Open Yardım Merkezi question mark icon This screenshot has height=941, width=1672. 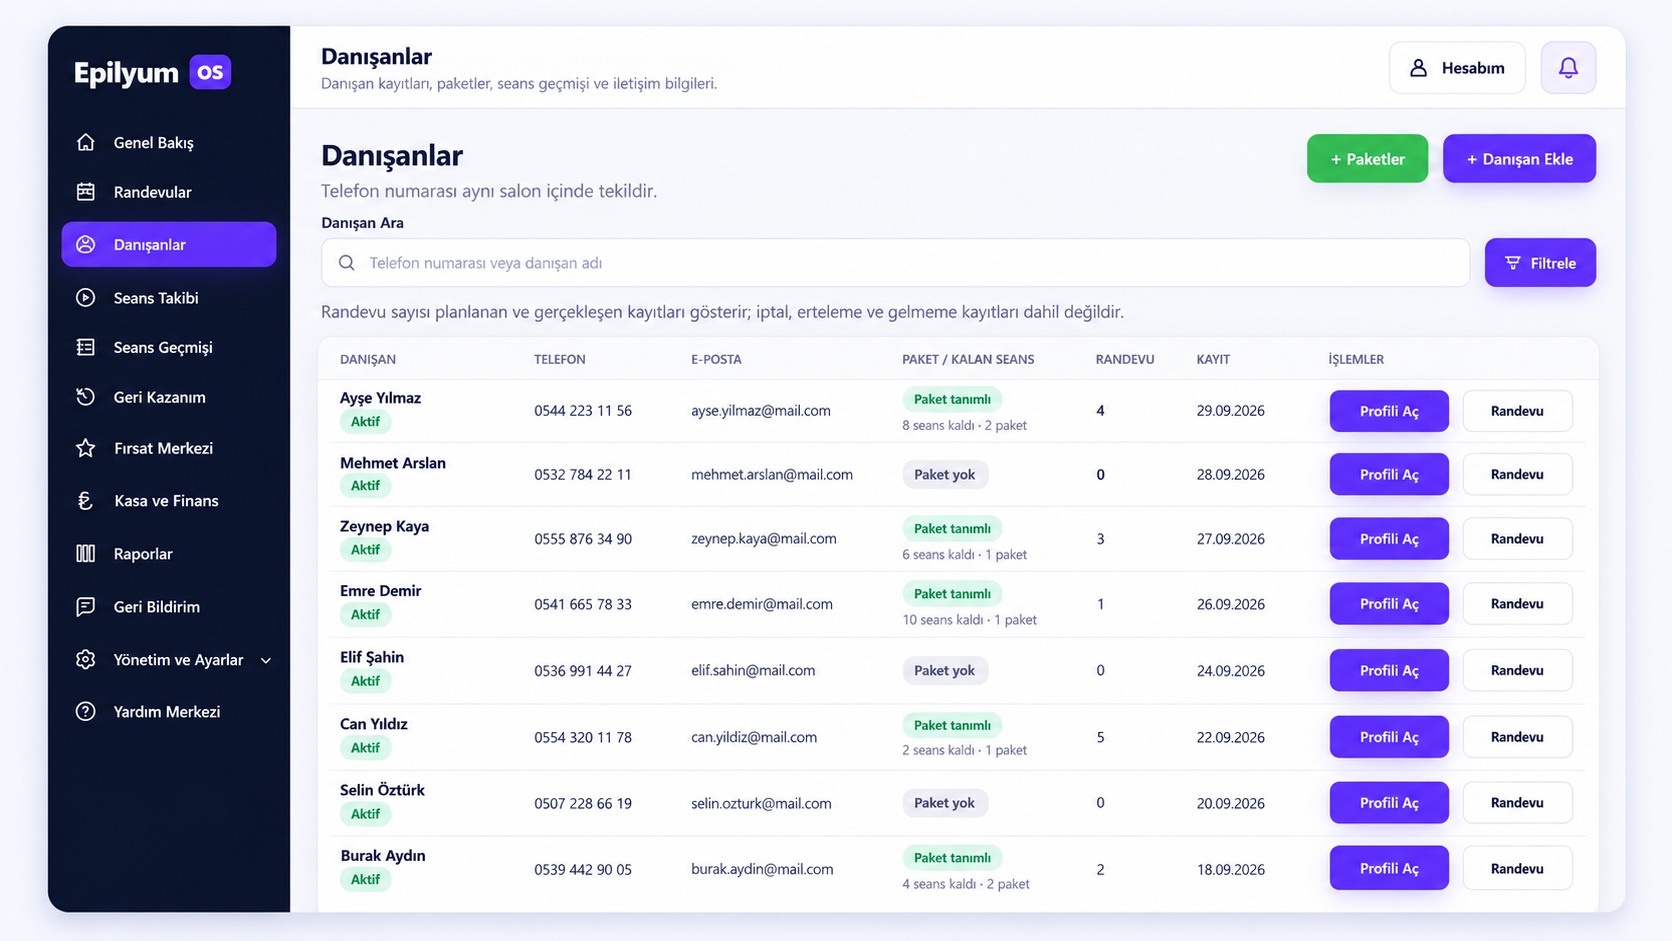coord(86,712)
